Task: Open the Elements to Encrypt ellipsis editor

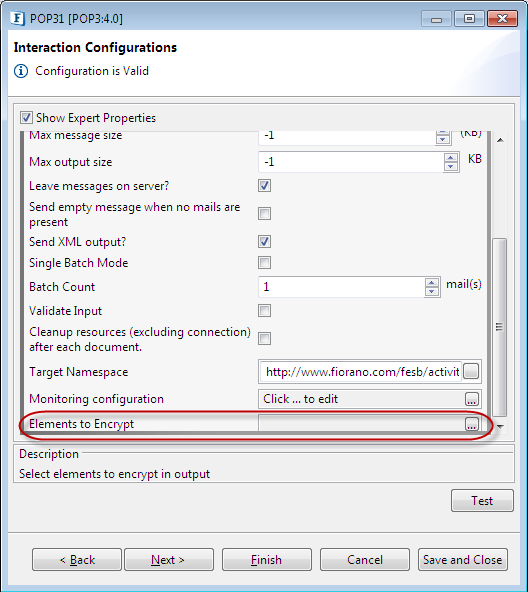Action: click(x=471, y=424)
